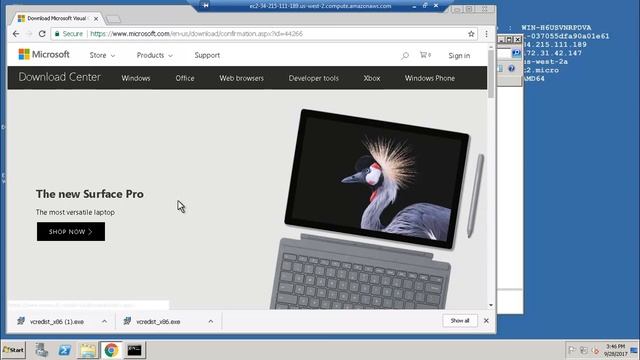
Task: Select Office in Download Center nav
Action: coord(185,78)
